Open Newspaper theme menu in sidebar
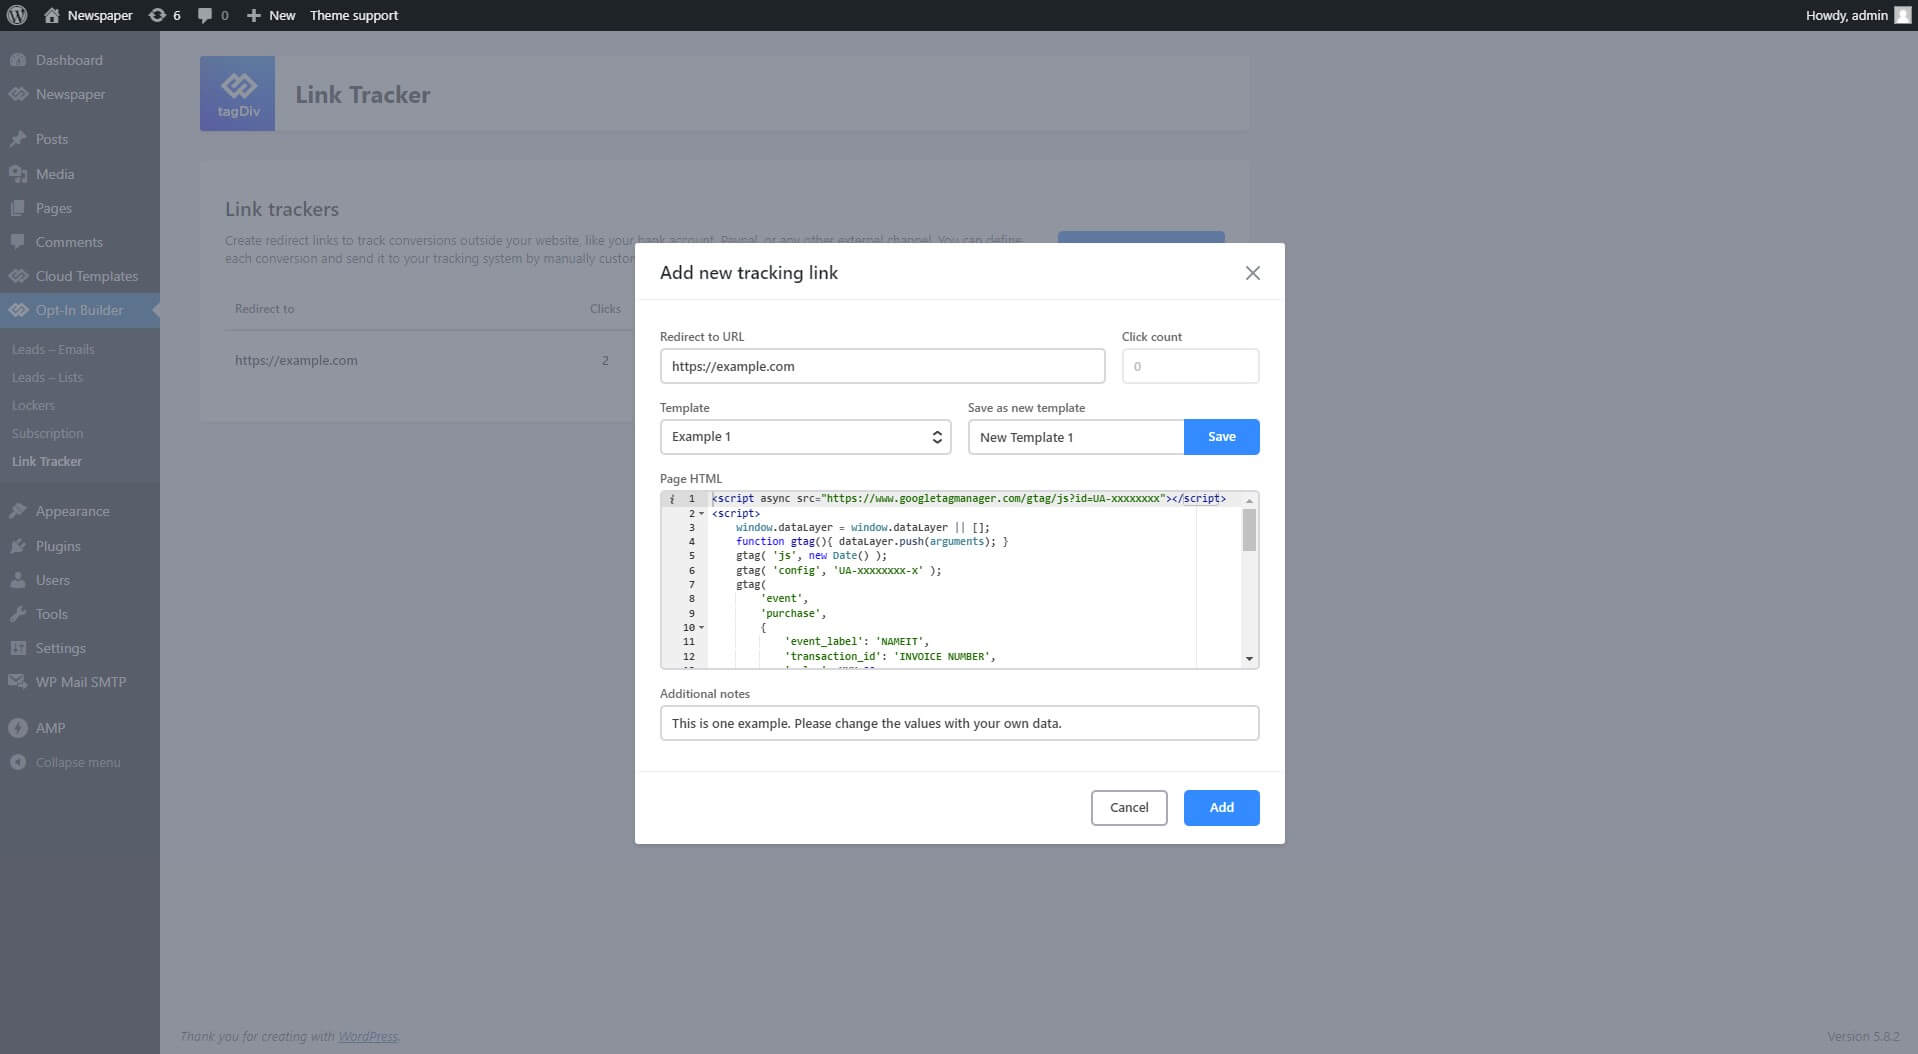The height and width of the screenshot is (1054, 1918). click(x=70, y=94)
